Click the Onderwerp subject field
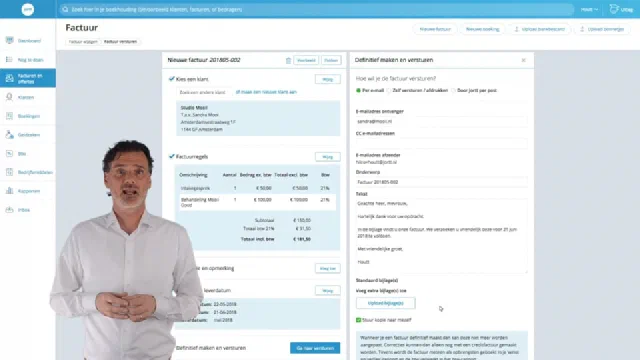 pos(441,182)
